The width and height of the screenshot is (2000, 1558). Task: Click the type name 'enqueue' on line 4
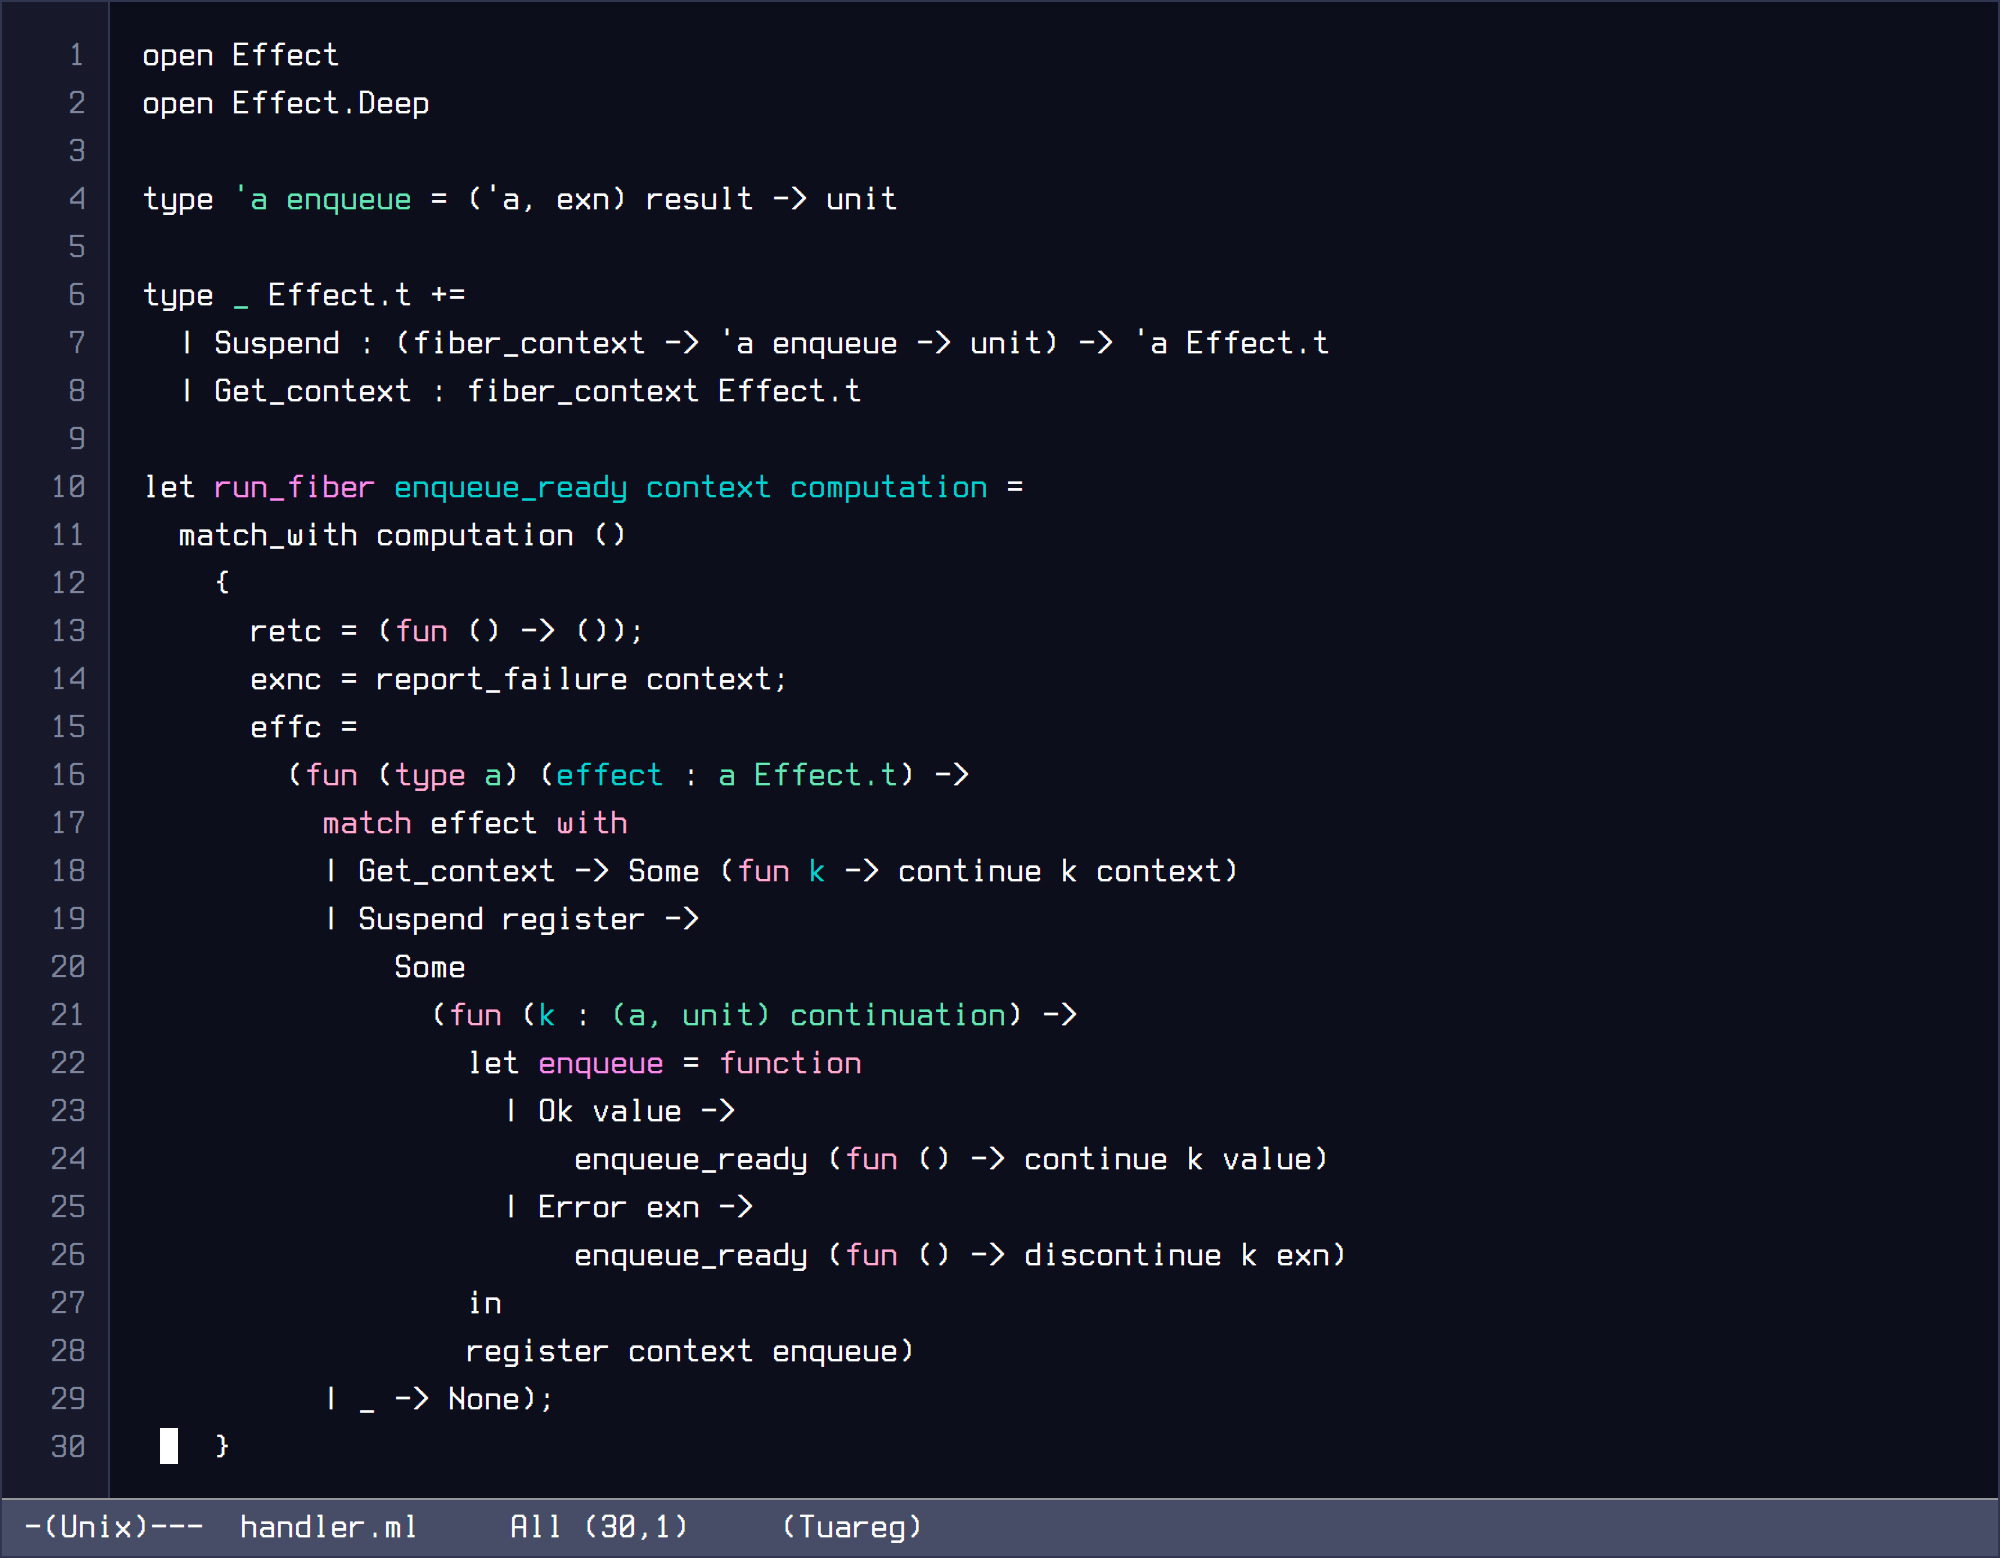(x=348, y=199)
